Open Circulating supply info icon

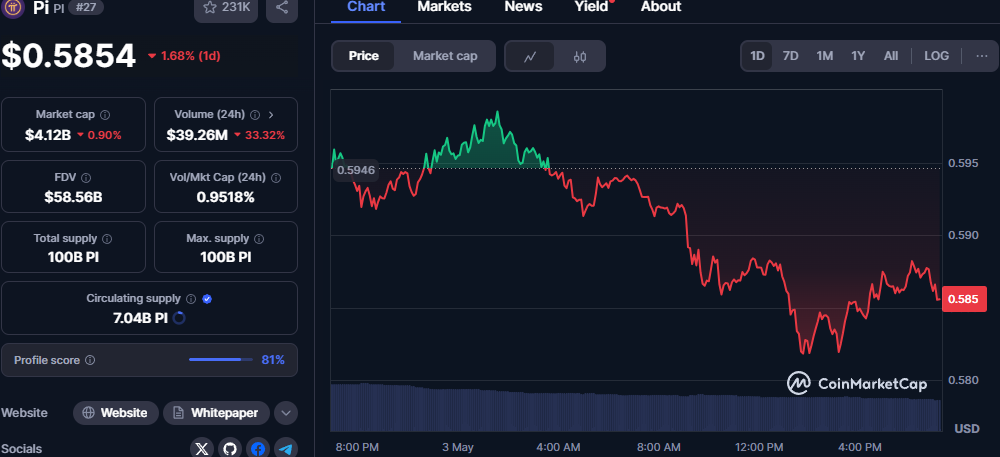click(191, 298)
